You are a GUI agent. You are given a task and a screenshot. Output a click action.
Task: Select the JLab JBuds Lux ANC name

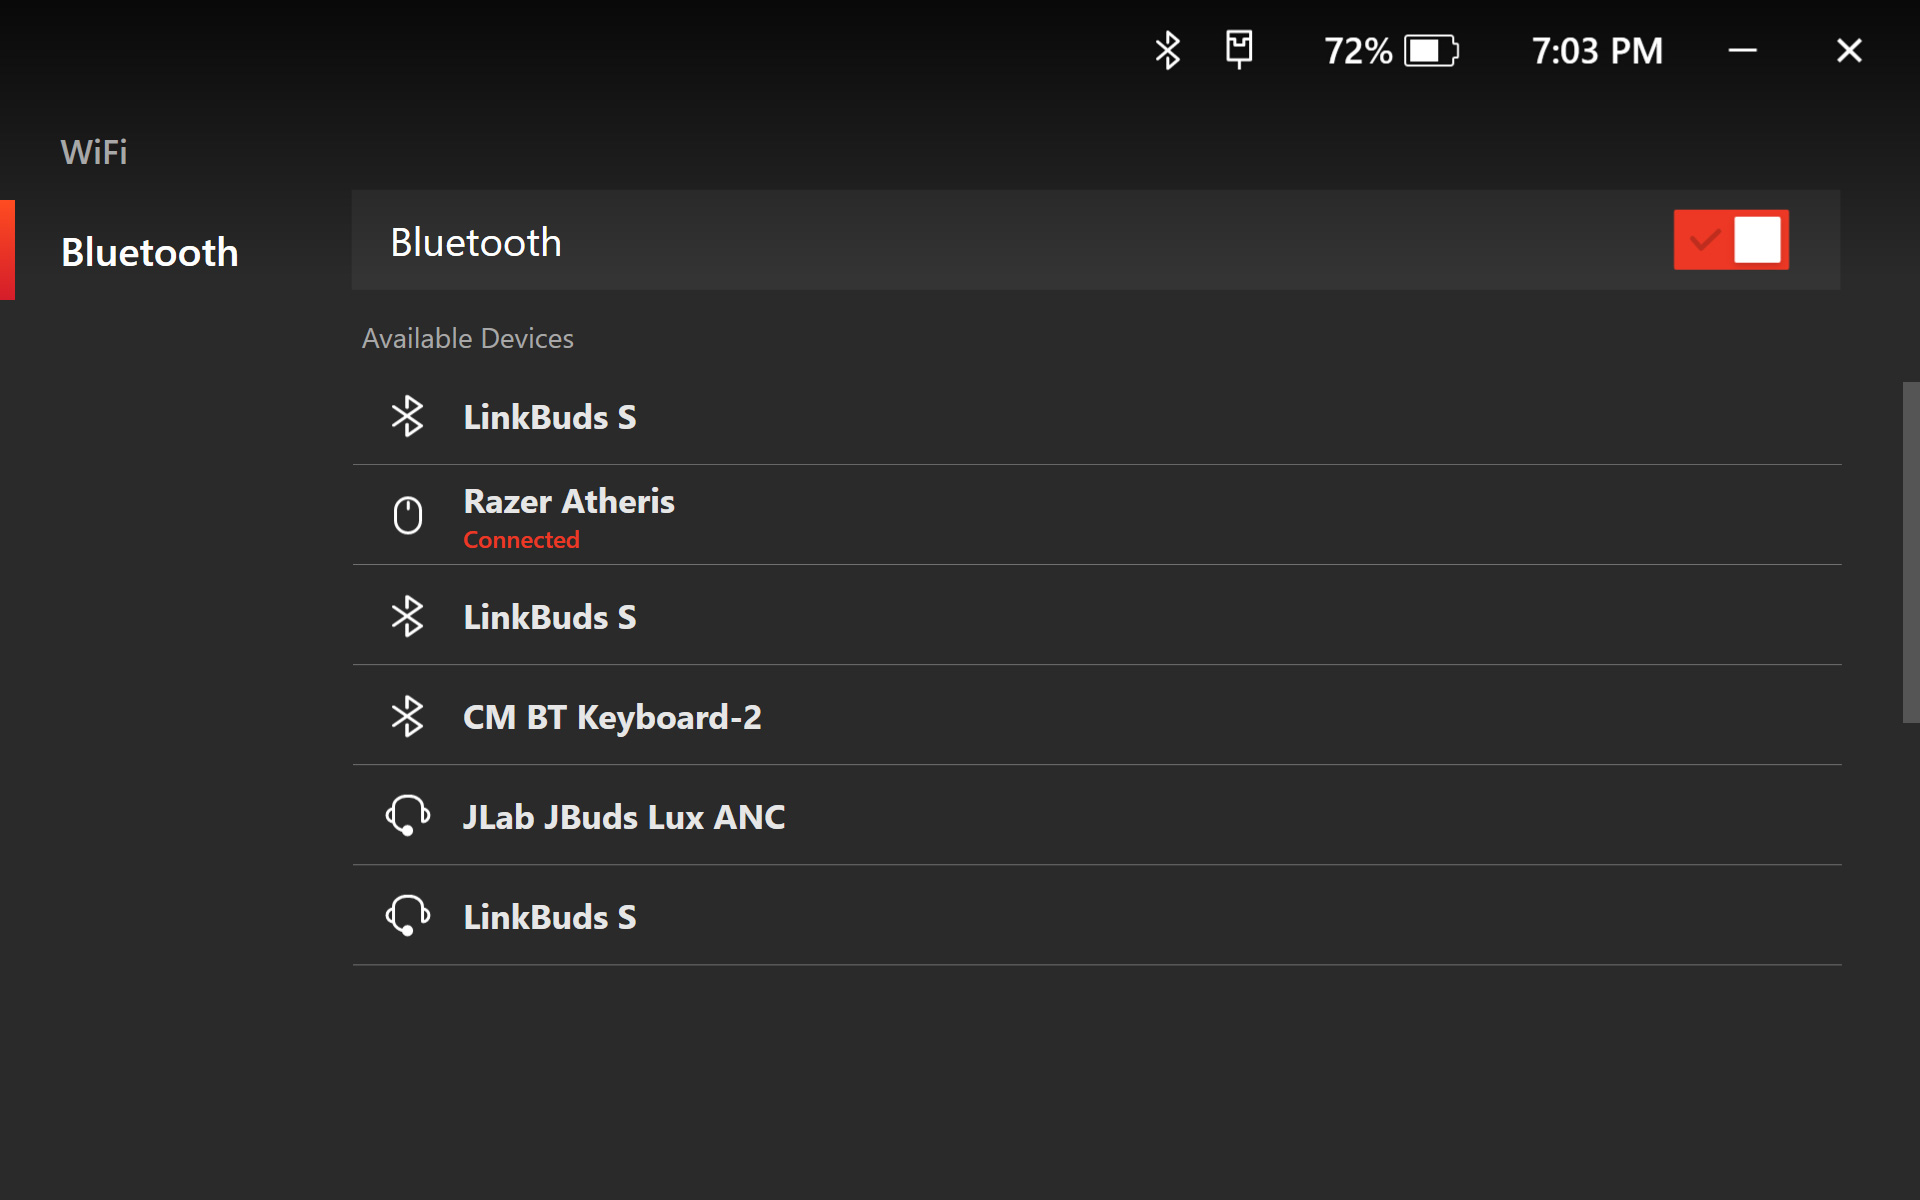point(624,817)
